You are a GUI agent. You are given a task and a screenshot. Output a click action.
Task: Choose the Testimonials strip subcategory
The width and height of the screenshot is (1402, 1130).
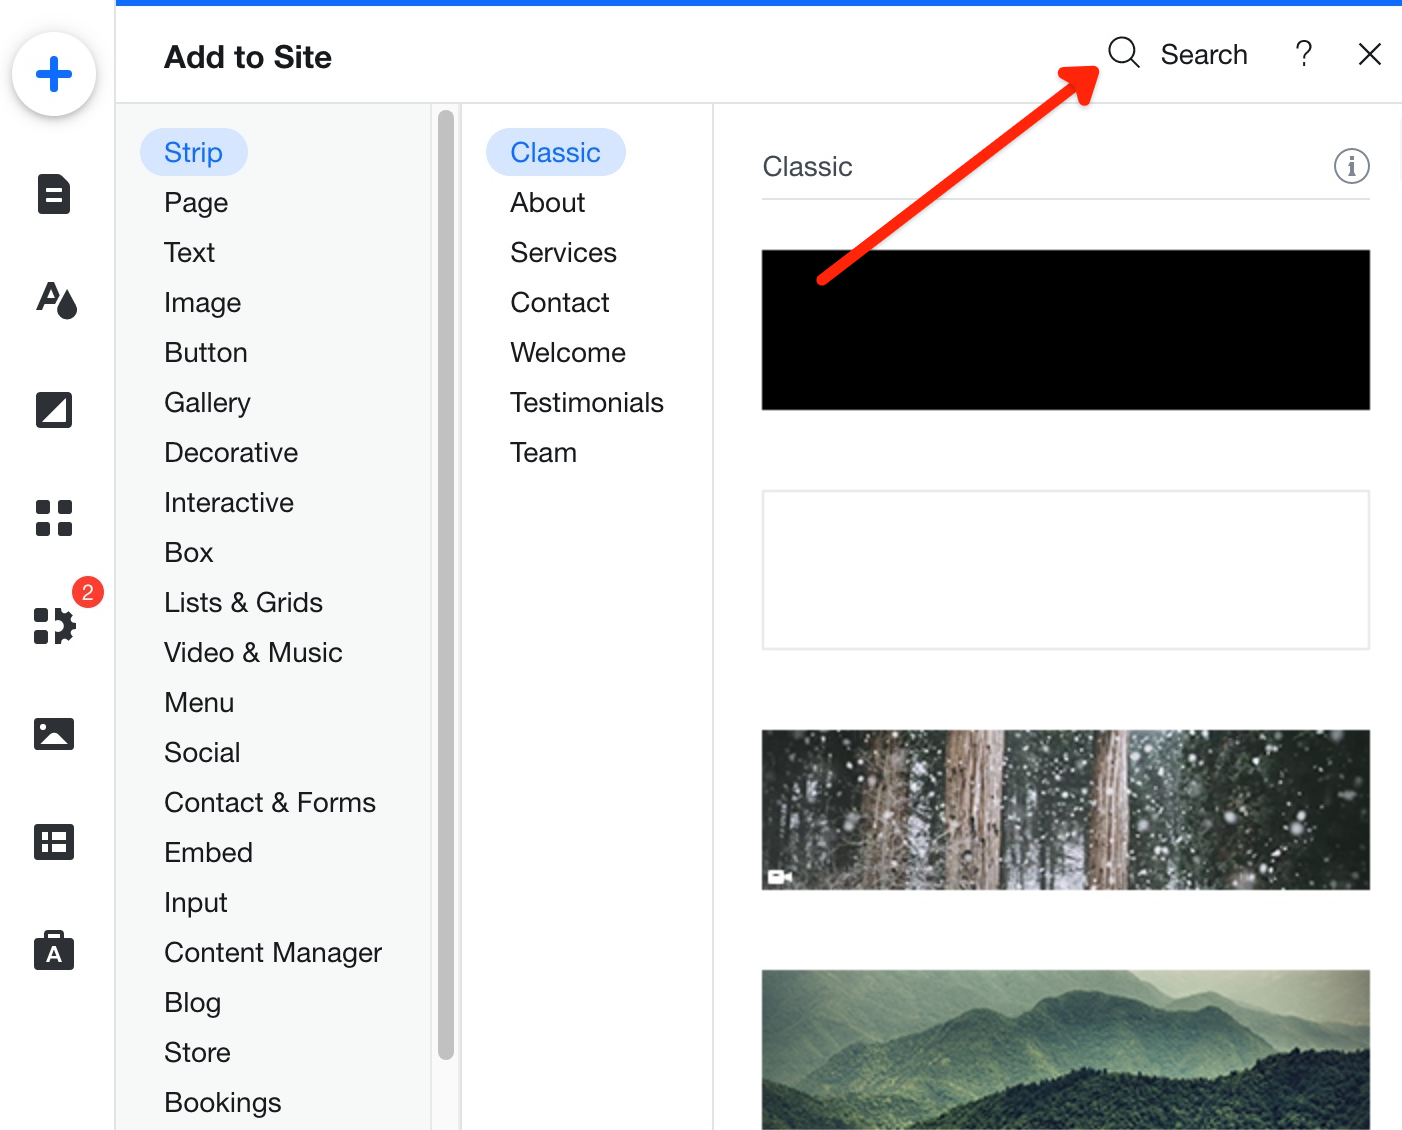[x=586, y=402]
